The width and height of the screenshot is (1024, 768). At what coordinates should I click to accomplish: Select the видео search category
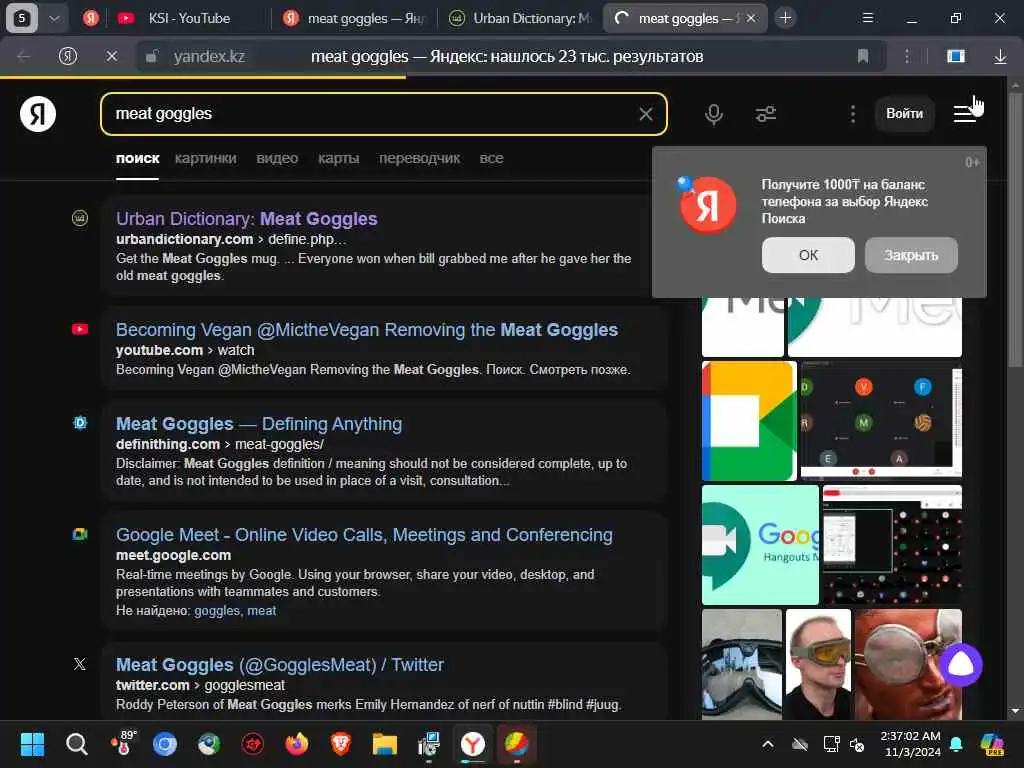click(x=277, y=158)
